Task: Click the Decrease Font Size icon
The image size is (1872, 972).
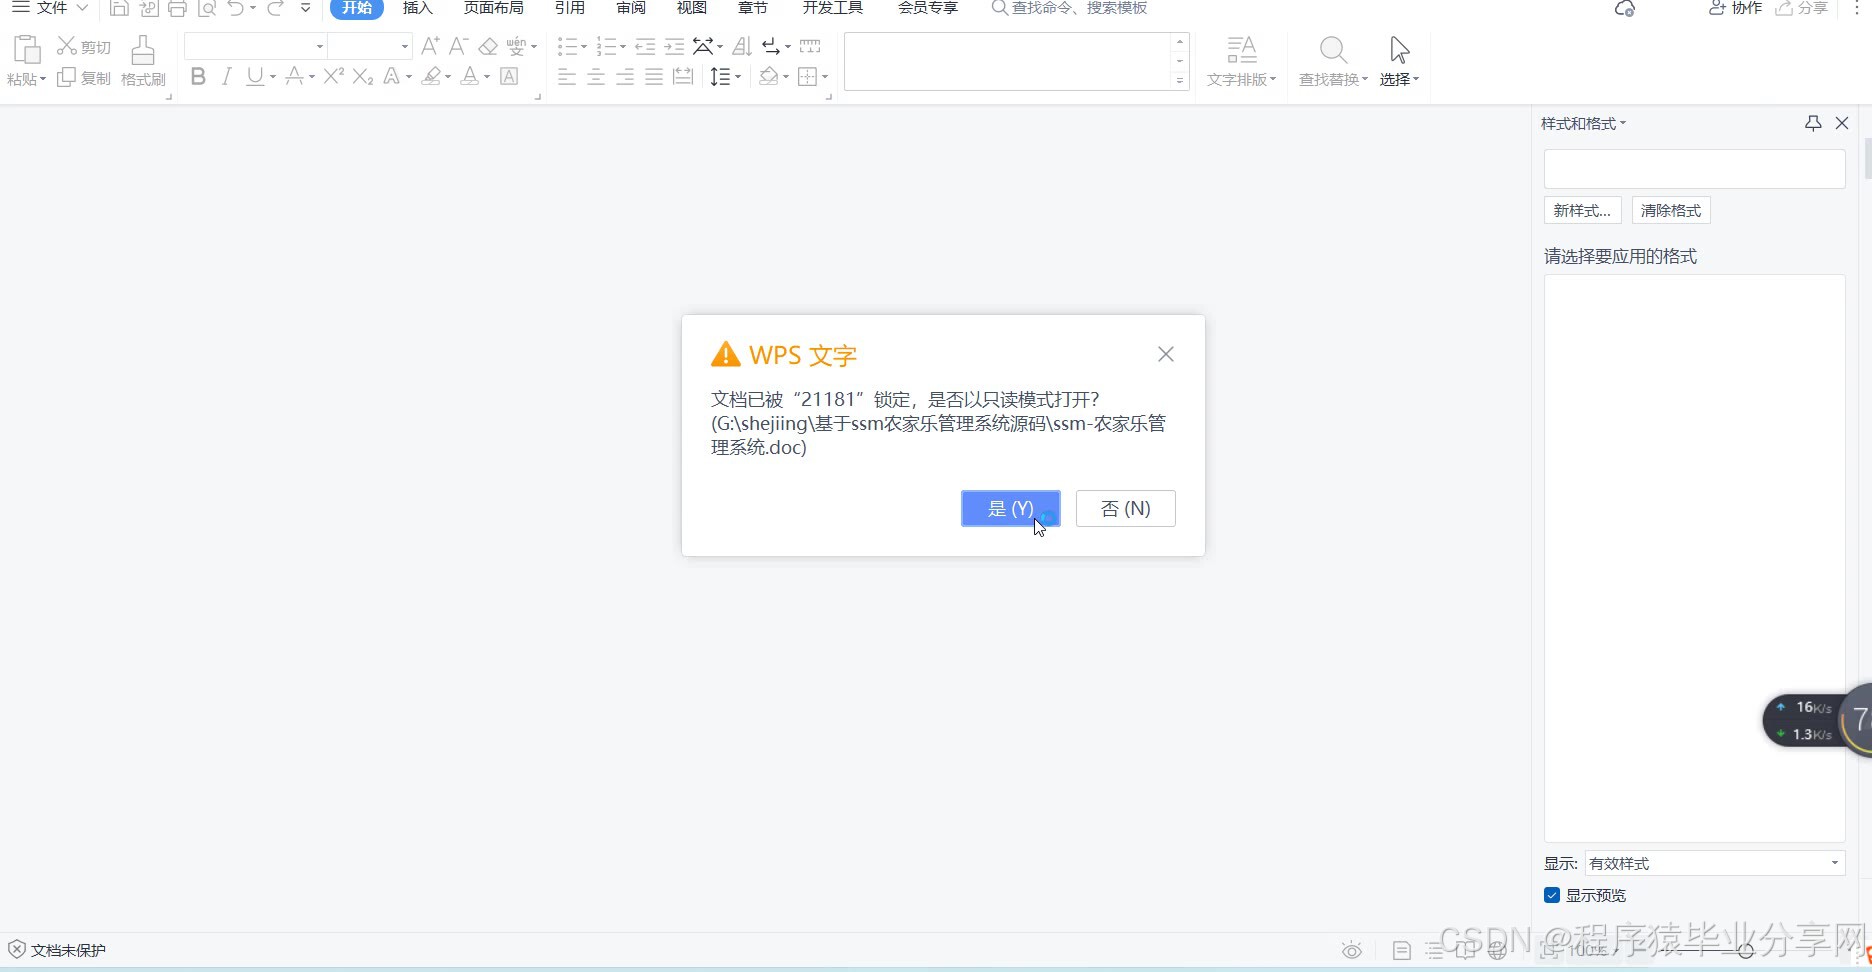Action: click(x=458, y=46)
